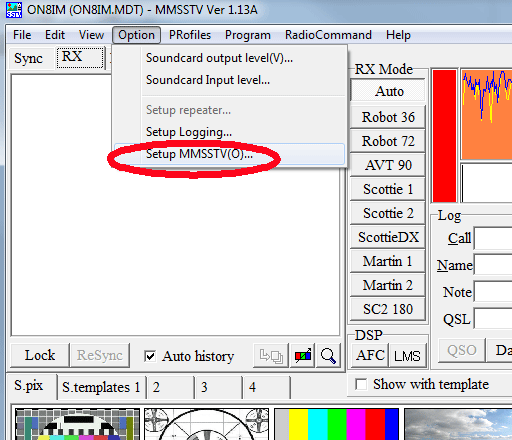Switch to the RX tab

point(80,57)
